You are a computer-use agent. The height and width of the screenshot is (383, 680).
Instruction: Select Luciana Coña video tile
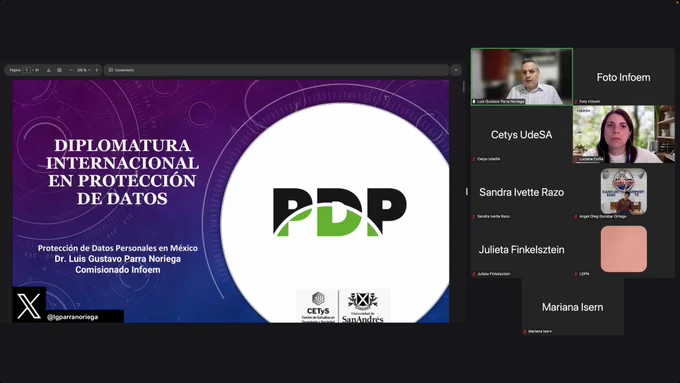click(624, 134)
